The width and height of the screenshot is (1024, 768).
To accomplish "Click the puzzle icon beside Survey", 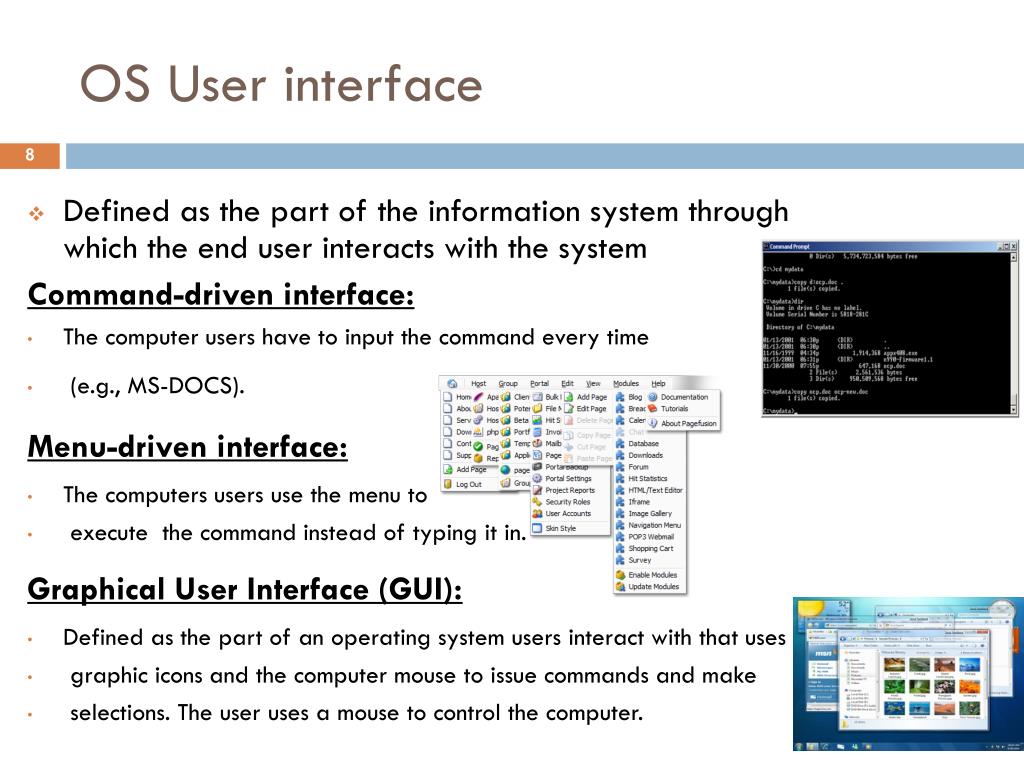I will (x=620, y=560).
